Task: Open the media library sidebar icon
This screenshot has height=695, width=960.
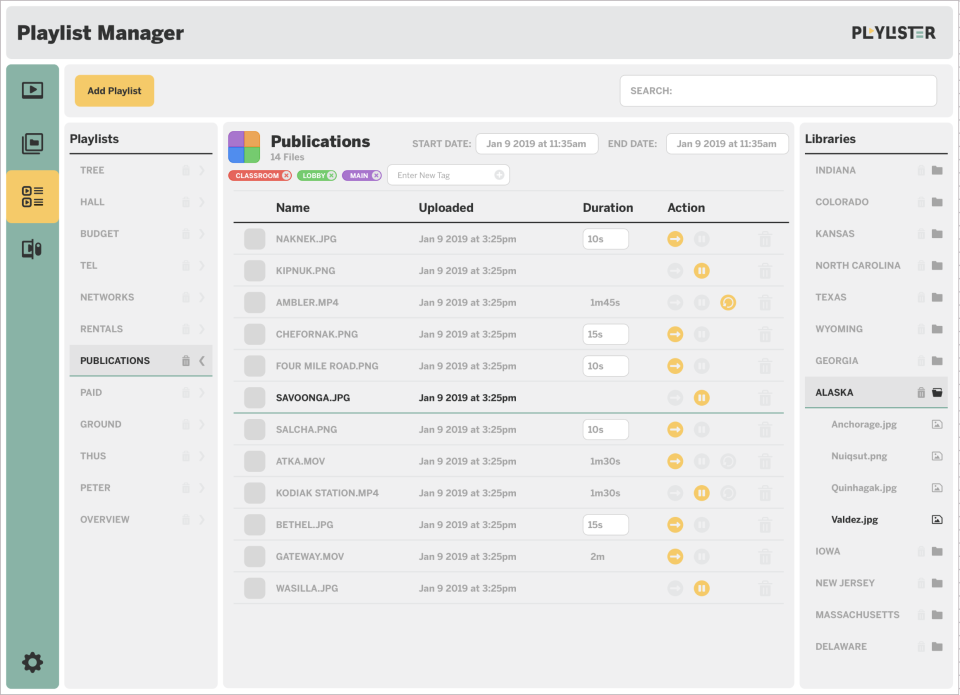Action: click(x=32, y=143)
